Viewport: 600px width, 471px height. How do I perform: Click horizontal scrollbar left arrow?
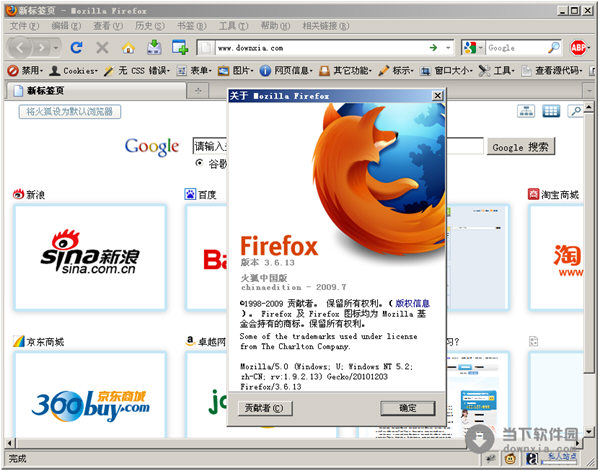(10, 443)
